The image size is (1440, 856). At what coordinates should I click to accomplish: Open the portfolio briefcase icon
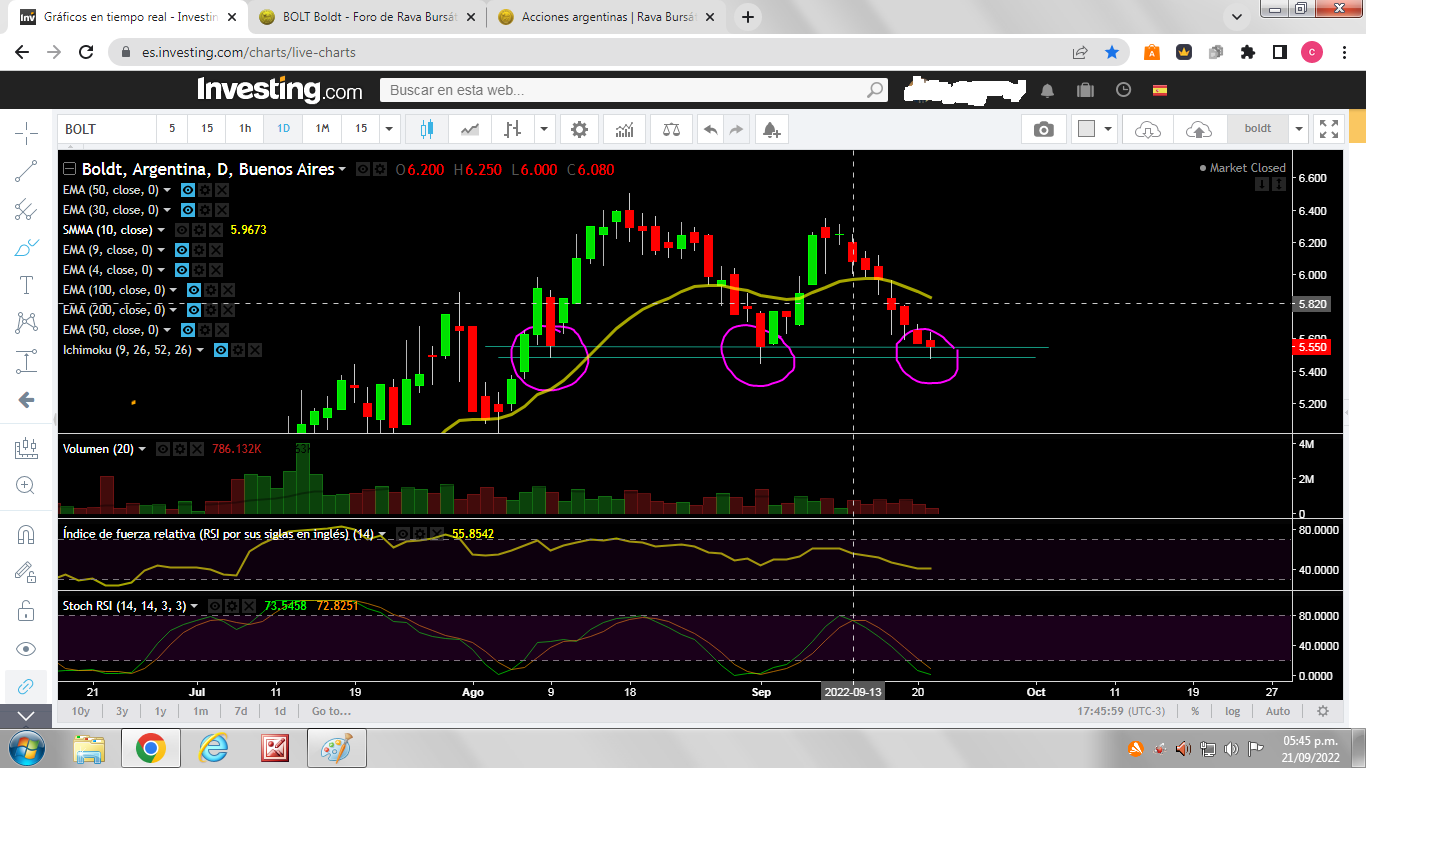[1085, 90]
